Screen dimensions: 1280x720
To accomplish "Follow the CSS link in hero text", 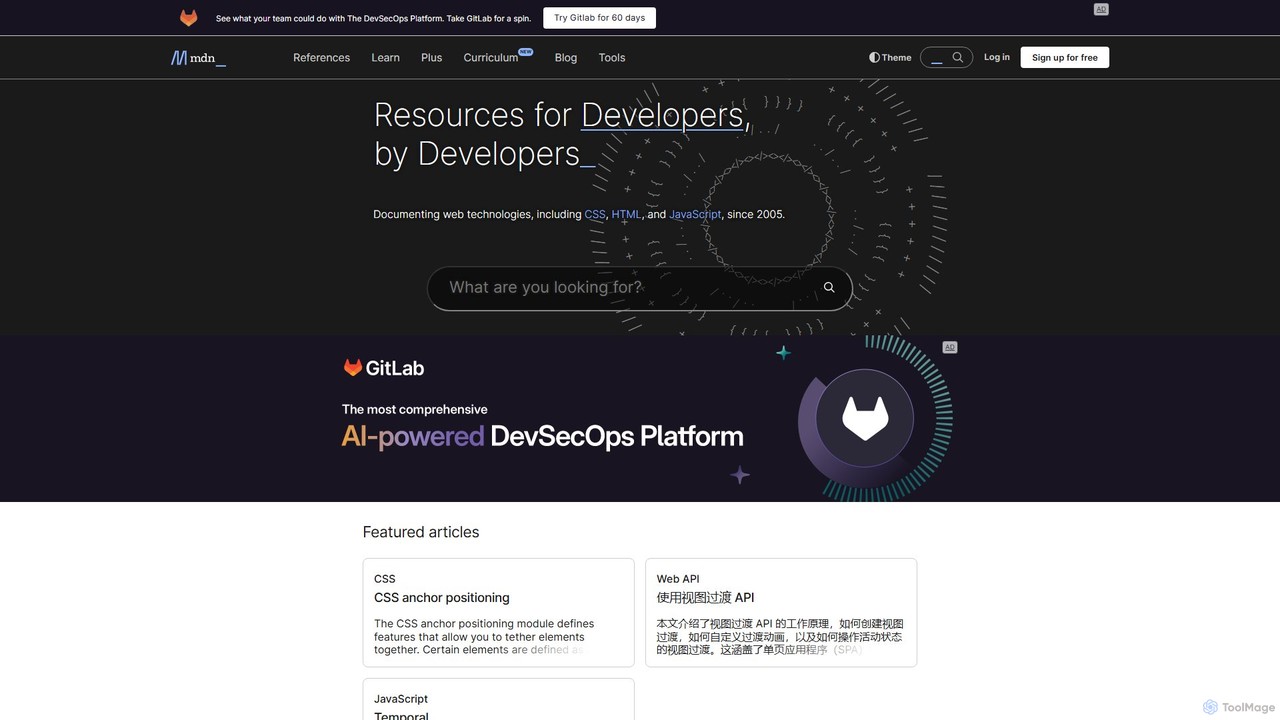I will click(x=595, y=214).
